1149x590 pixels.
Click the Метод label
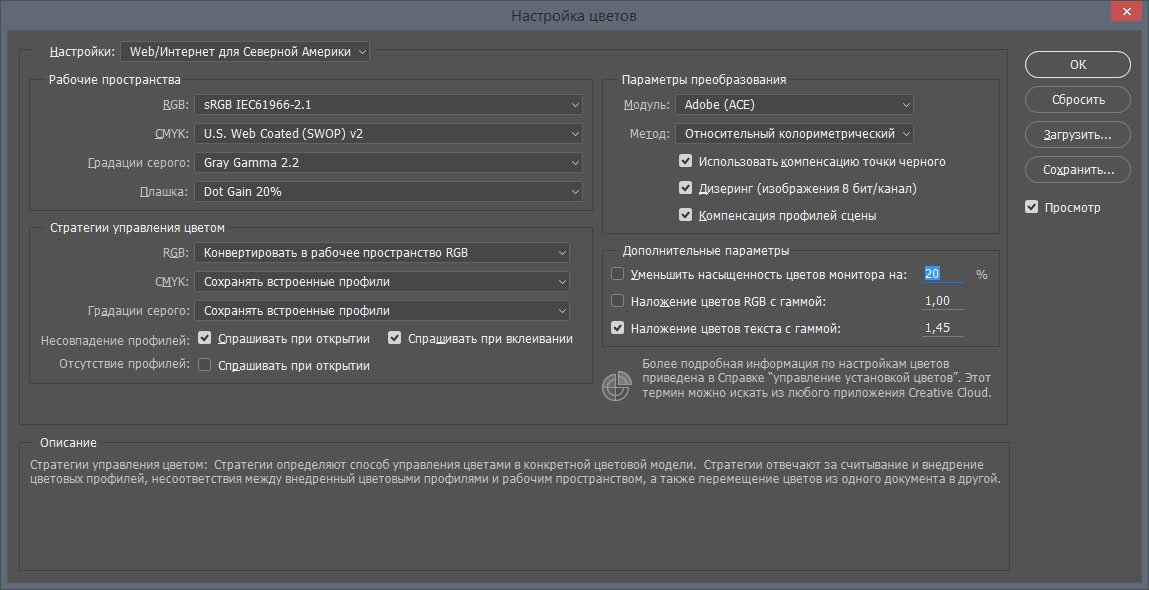click(x=649, y=134)
